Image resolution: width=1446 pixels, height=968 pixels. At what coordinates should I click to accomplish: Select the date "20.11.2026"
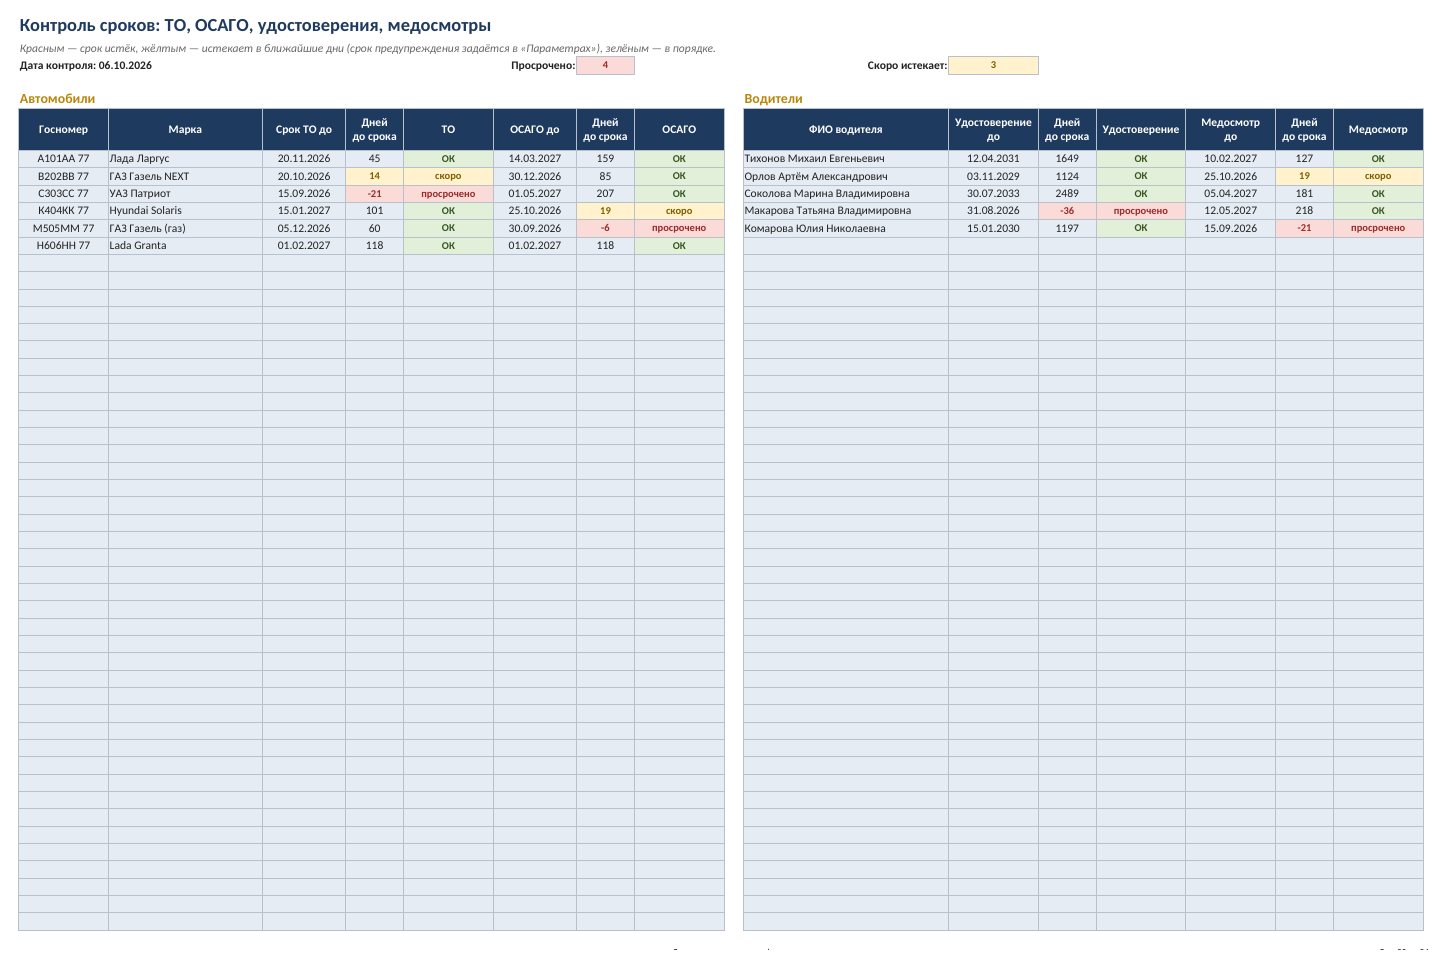coord(304,159)
